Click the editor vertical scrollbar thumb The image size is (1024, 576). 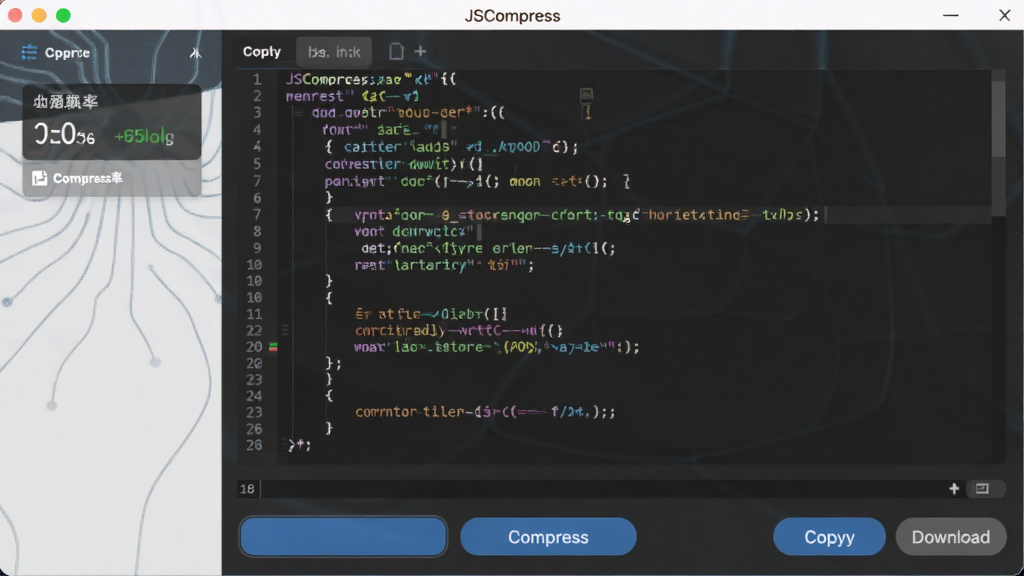(x=998, y=119)
